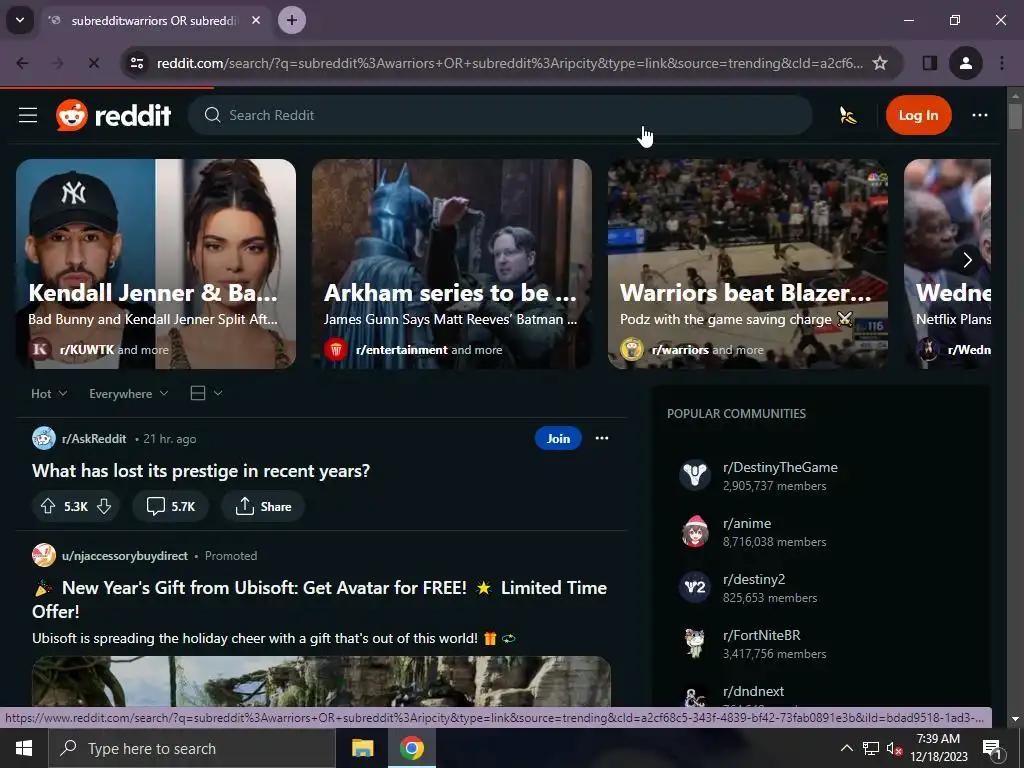
Task: View site information icon in address bar
Action: [137, 63]
